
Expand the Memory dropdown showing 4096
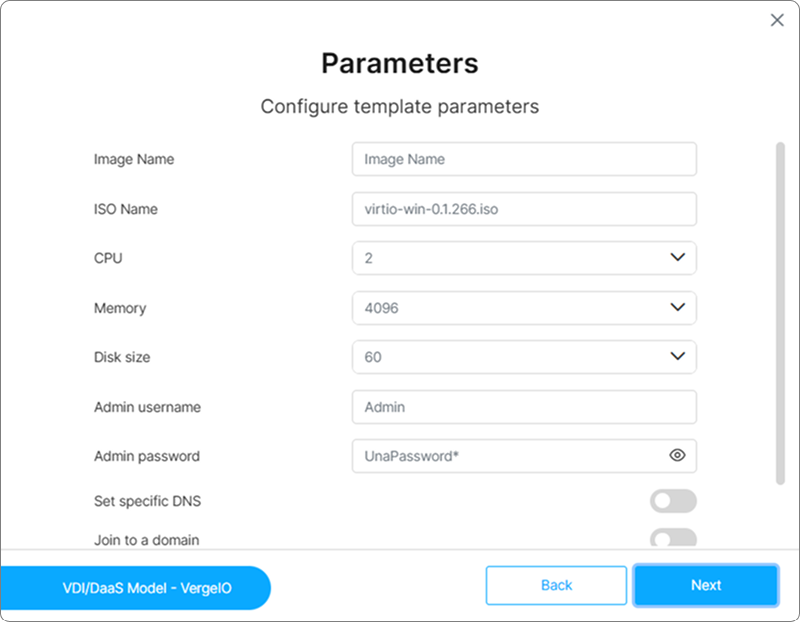pos(510,308)
